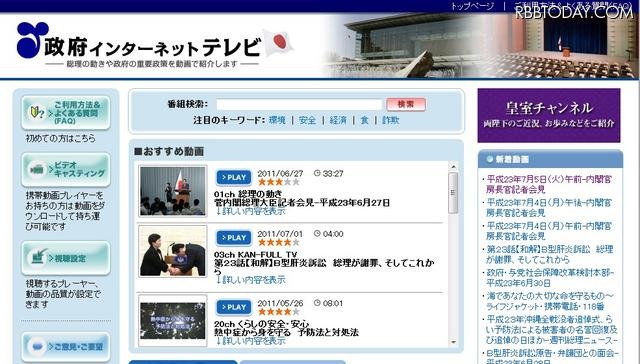Open 平成23年7月4日(月)午前 内閣官房長官記者会見 link

(x=549, y=231)
